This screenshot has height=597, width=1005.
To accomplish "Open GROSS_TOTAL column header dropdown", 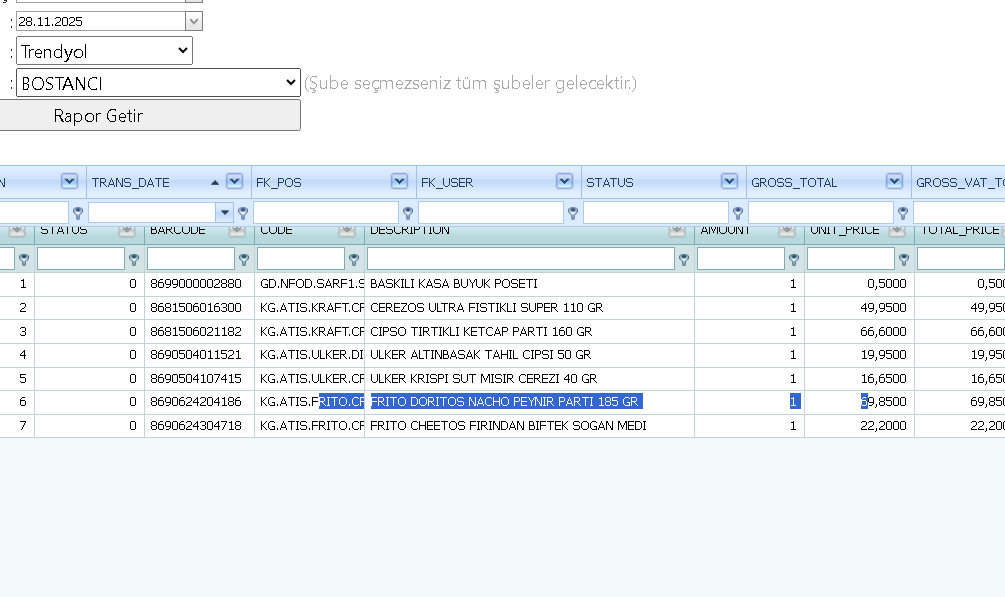I will pos(894,181).
